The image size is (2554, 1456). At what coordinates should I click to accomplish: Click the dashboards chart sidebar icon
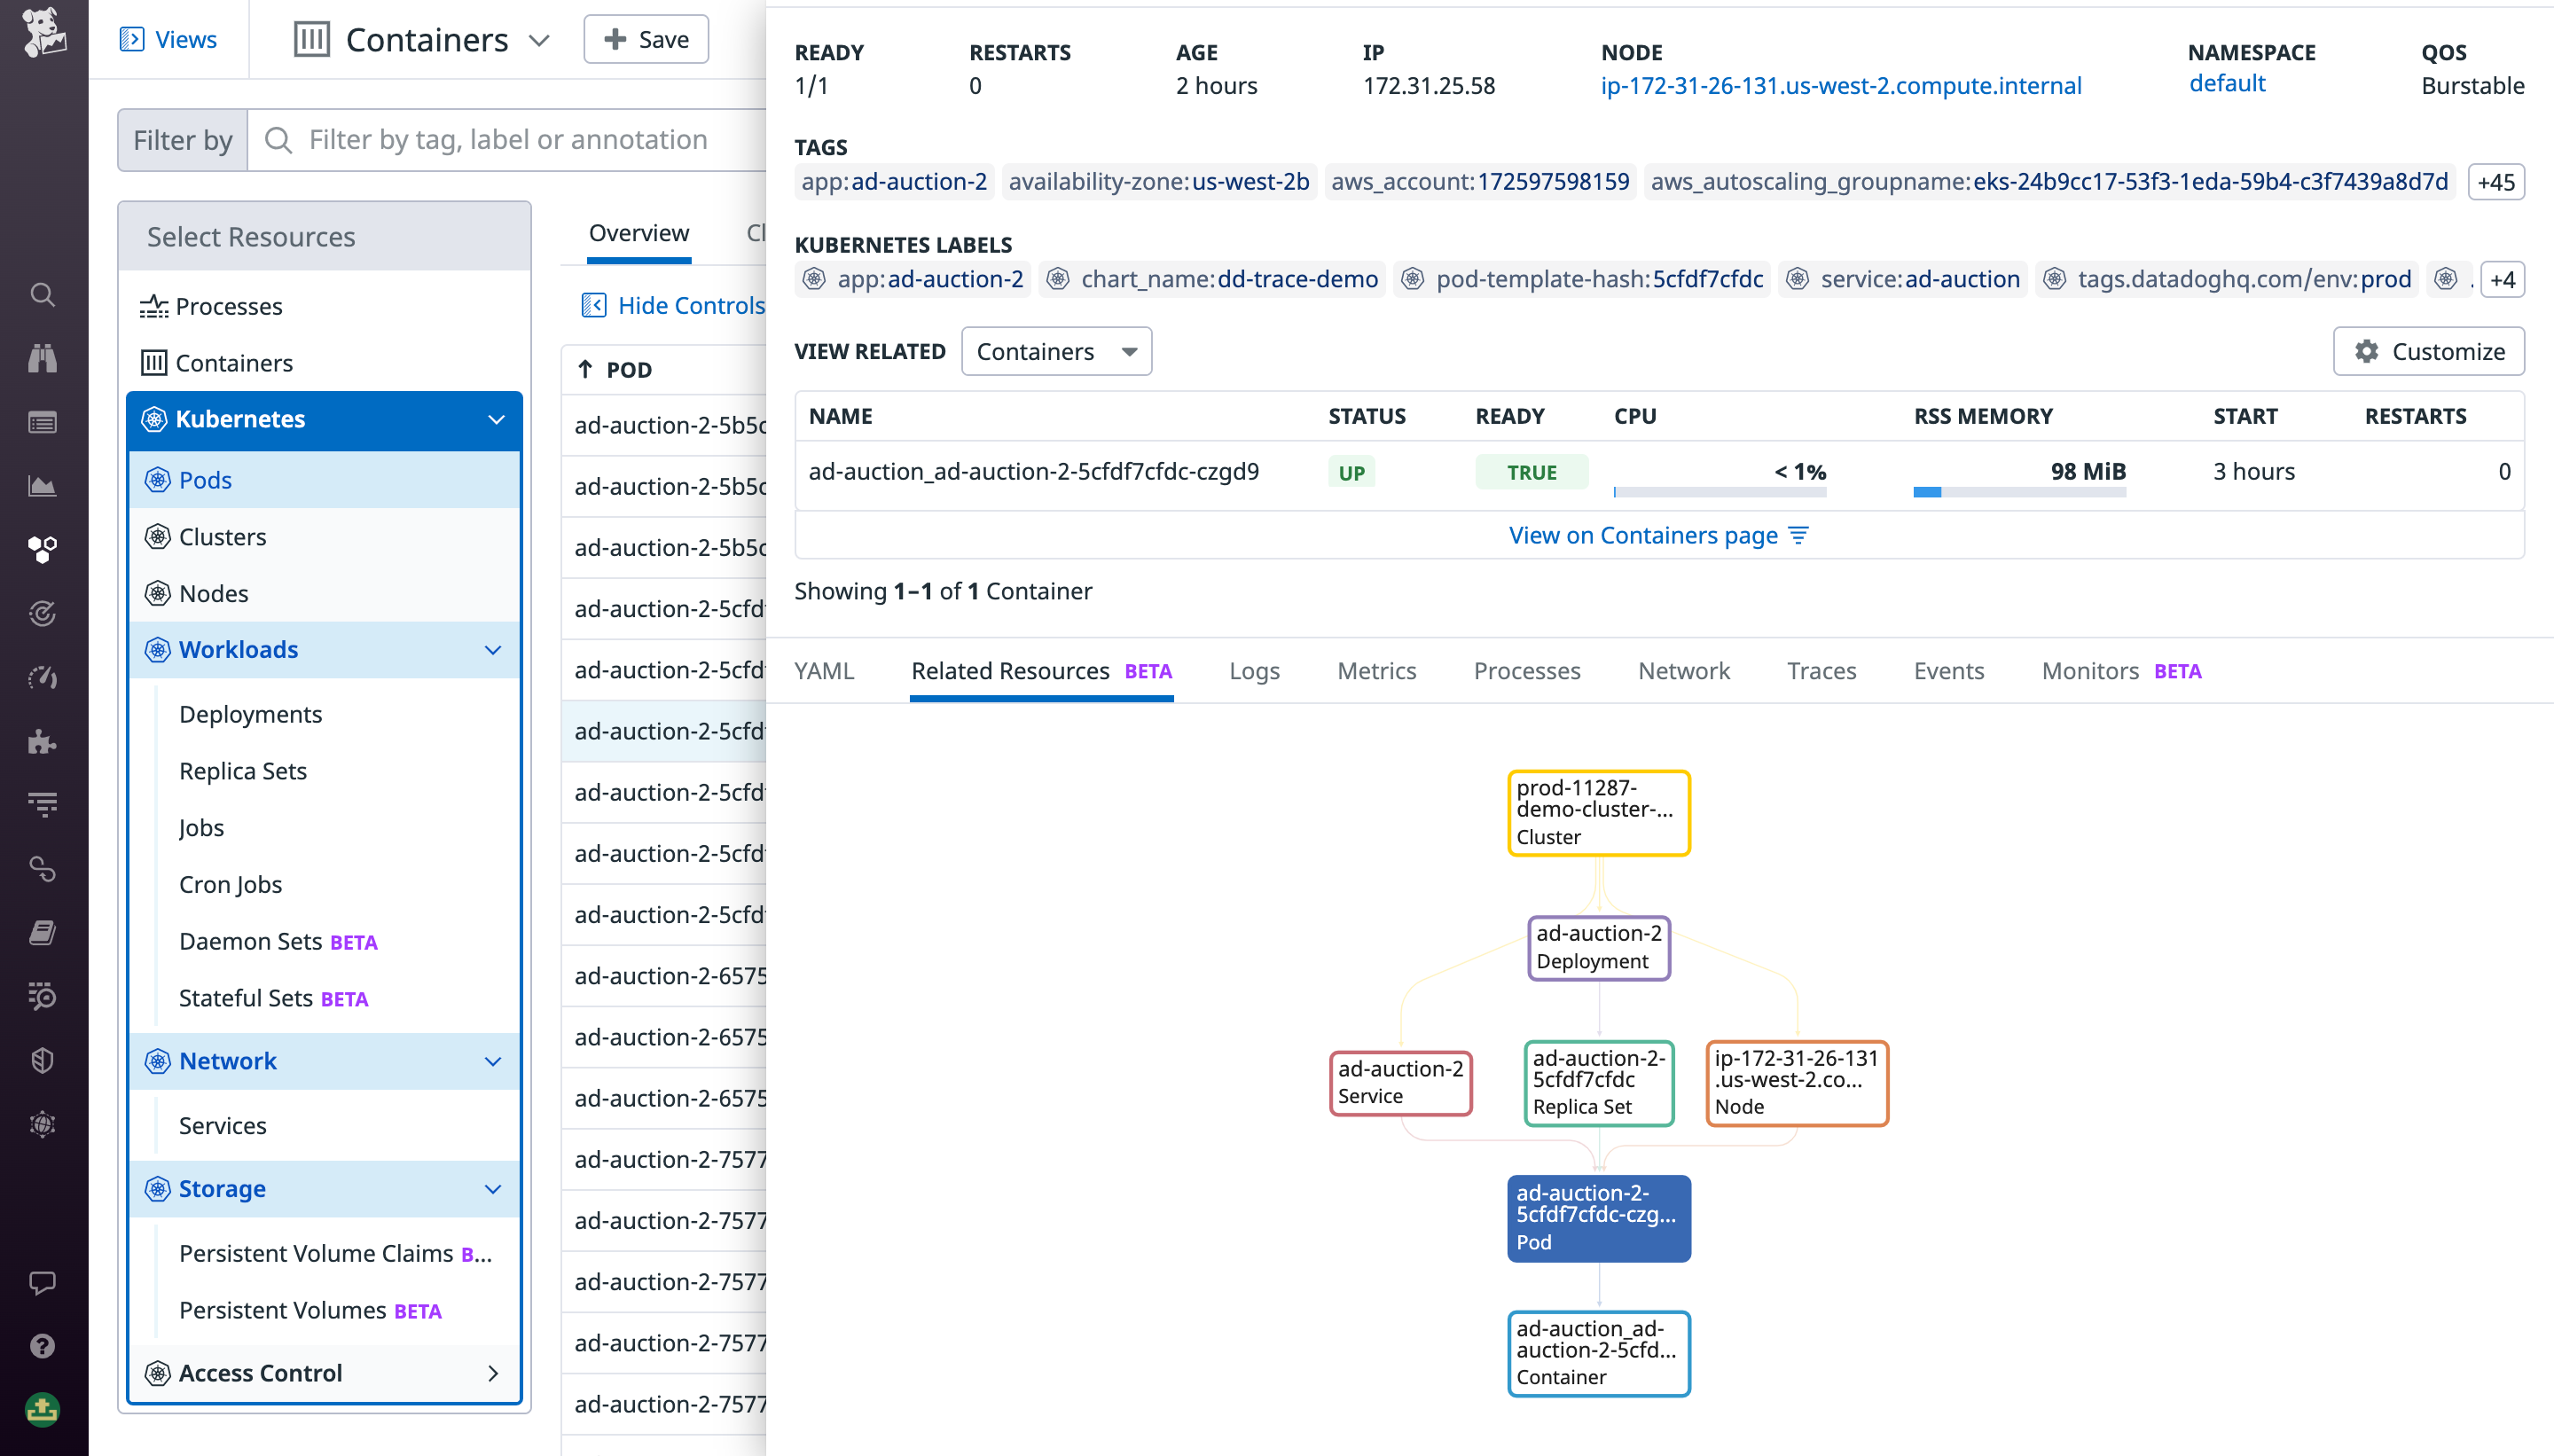click(x=42, y=487)
